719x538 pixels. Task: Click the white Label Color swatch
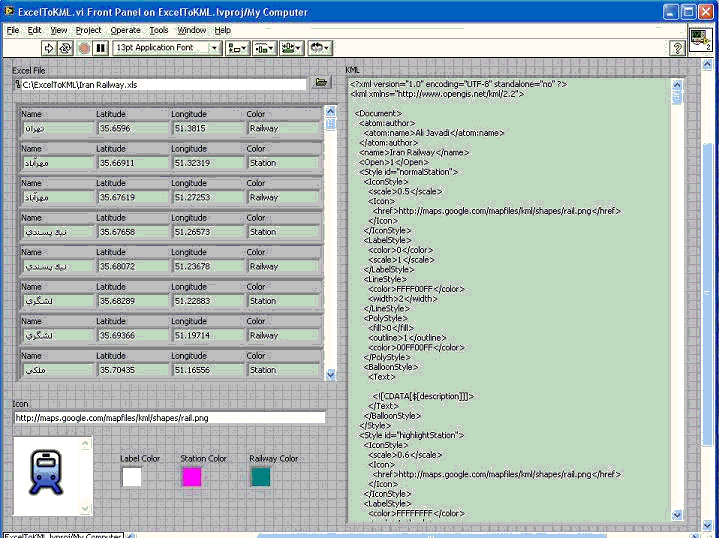[131, 477]
